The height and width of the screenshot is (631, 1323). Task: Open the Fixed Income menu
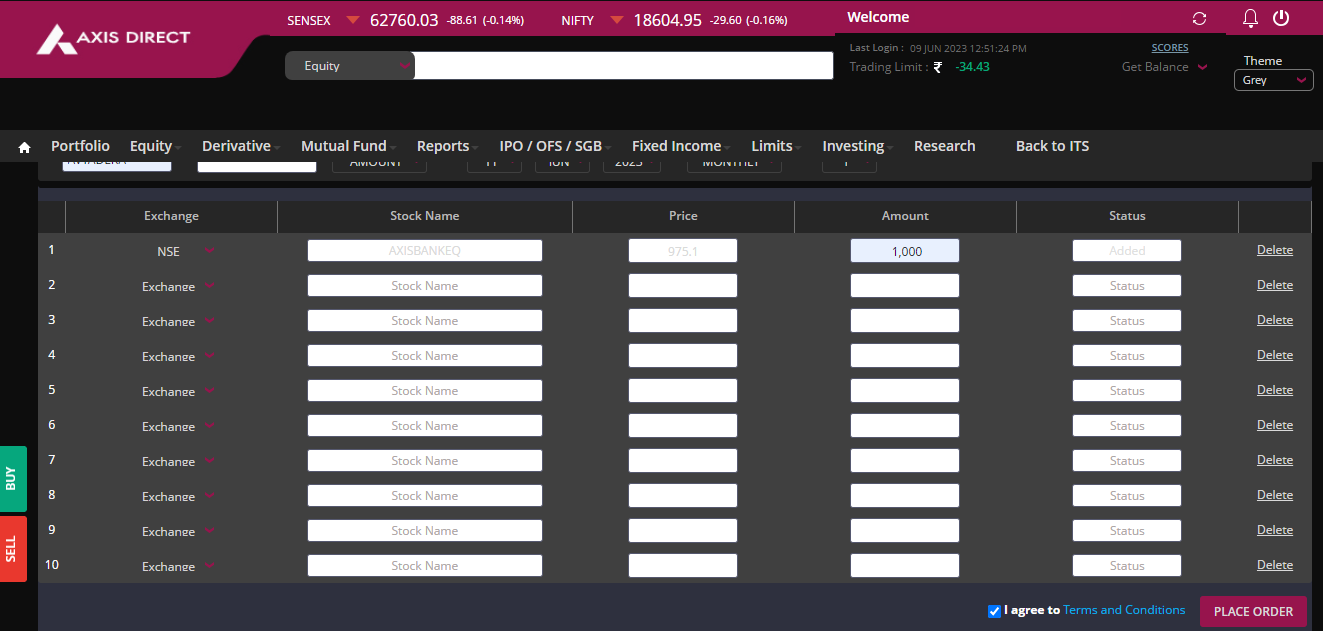[x=679, y=146]
